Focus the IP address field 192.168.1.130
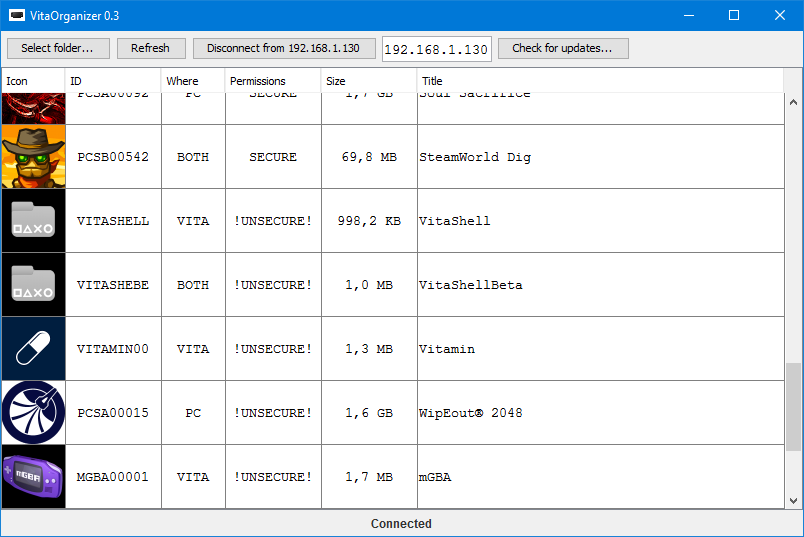 point(436,49)
